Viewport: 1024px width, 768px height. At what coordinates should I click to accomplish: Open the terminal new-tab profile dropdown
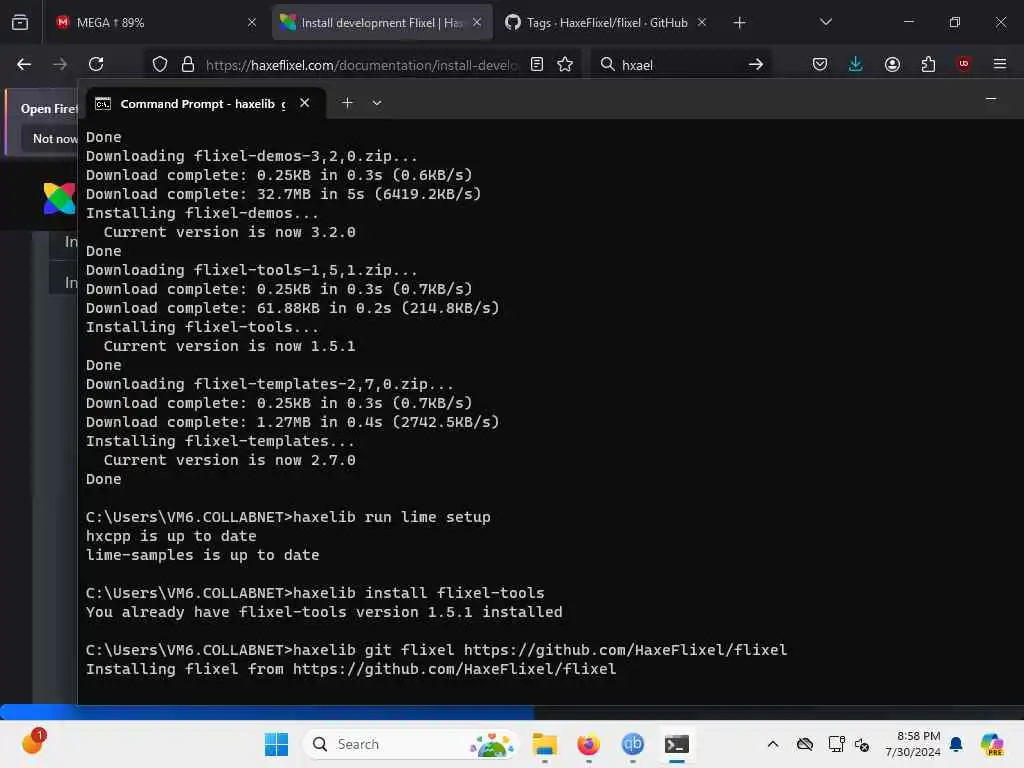377,103
